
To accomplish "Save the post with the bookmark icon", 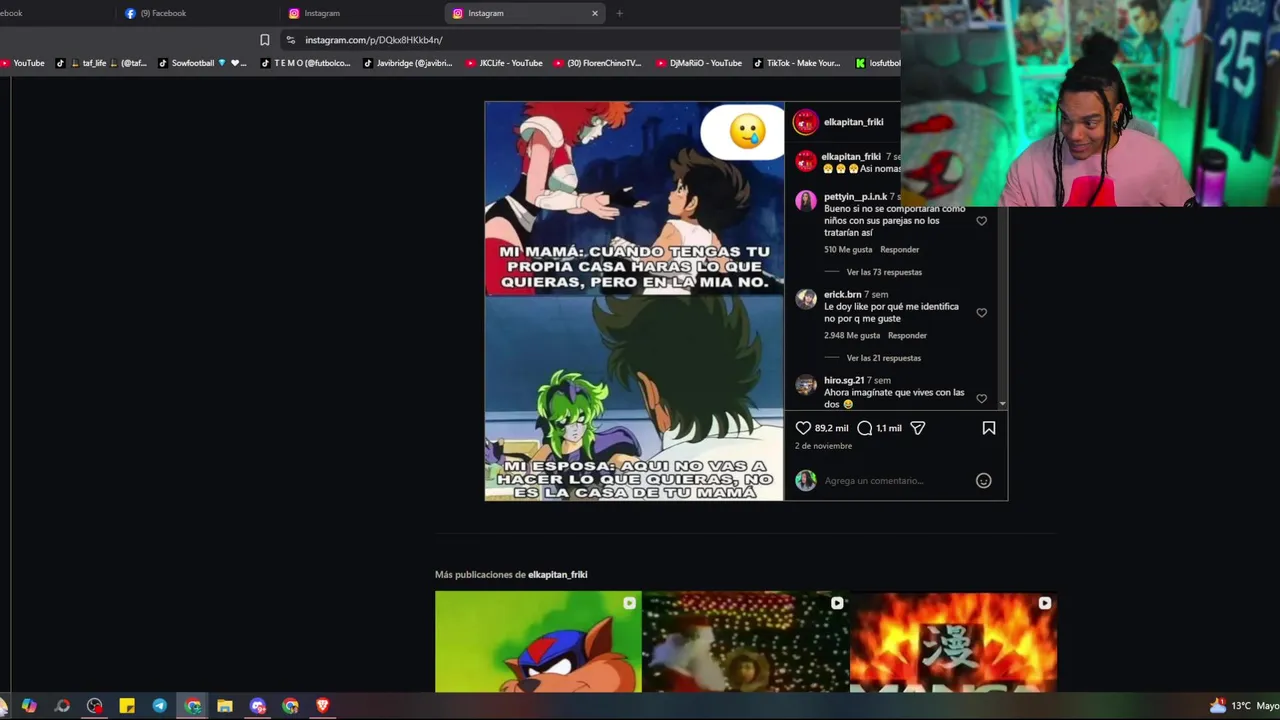I will (x=989, y=428).
